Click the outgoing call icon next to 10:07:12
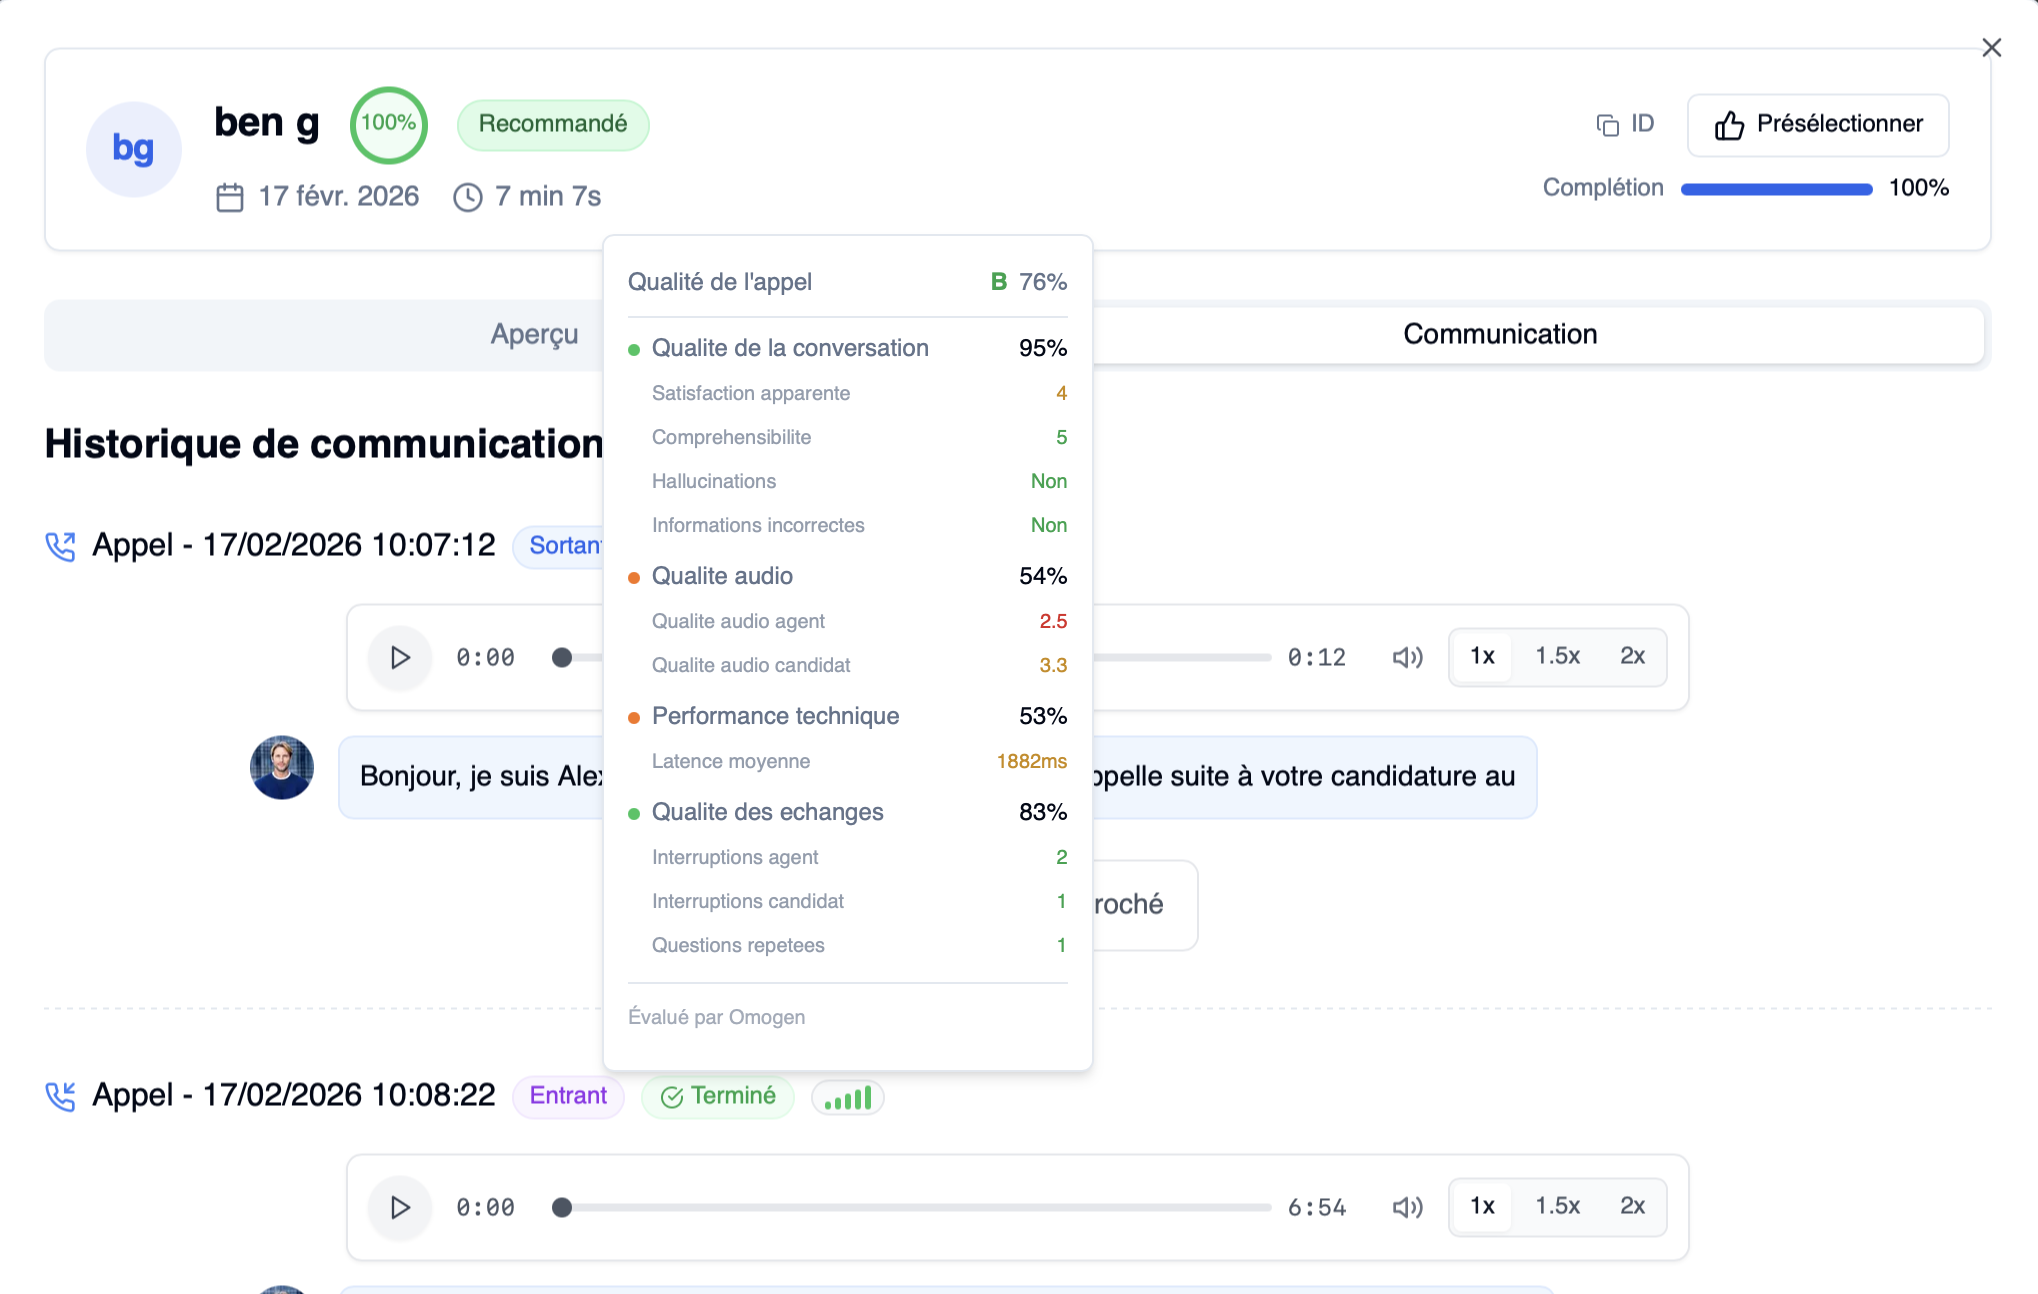Viewport: 2038px width, 1294px height. pos(62,546)
